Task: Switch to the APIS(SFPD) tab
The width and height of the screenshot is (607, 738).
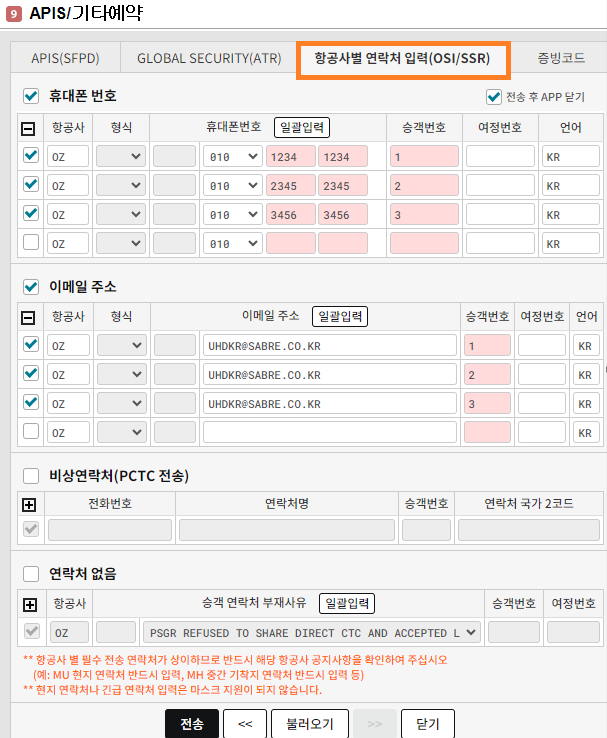Action: point(65,58)
